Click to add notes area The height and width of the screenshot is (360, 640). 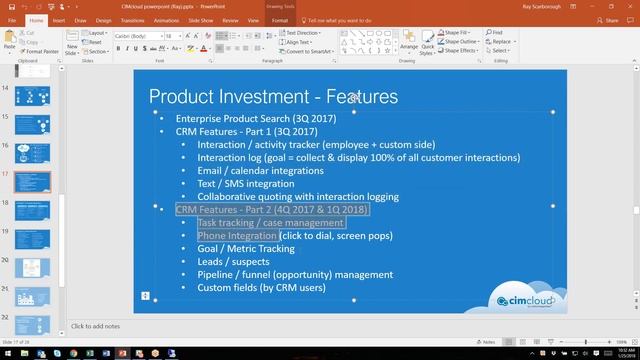coord(96,326)
